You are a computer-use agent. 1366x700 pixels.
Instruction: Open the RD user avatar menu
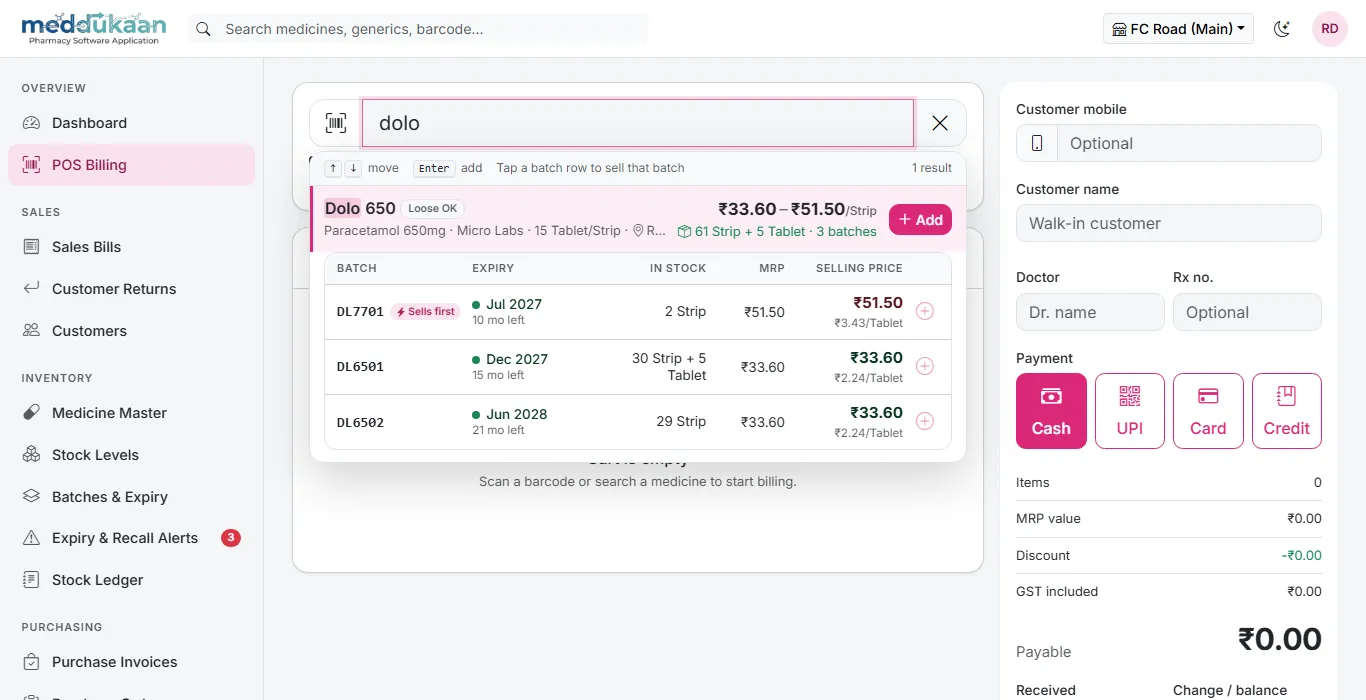click(x=1330, y=29)
